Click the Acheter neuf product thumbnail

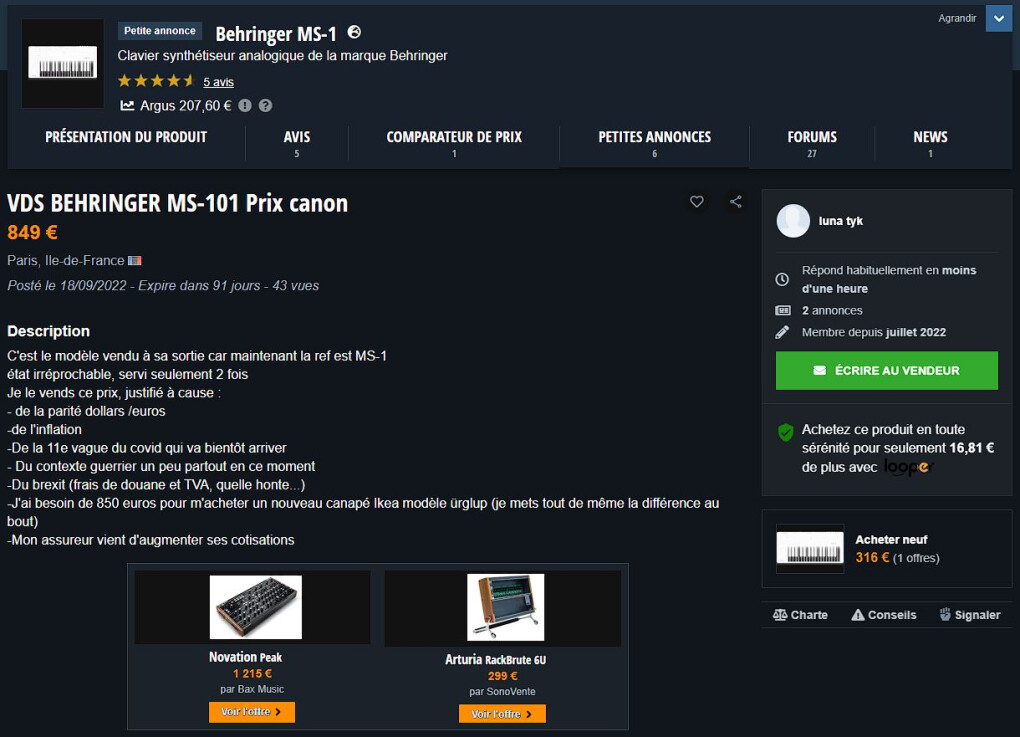pos(810,549)
